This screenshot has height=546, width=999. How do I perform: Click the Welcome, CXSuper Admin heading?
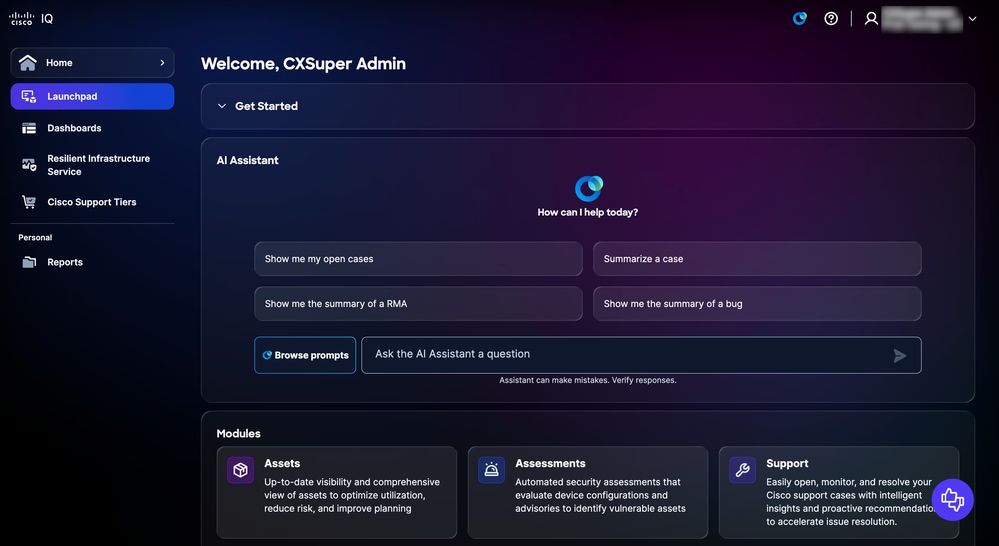[x=303, y=64]
